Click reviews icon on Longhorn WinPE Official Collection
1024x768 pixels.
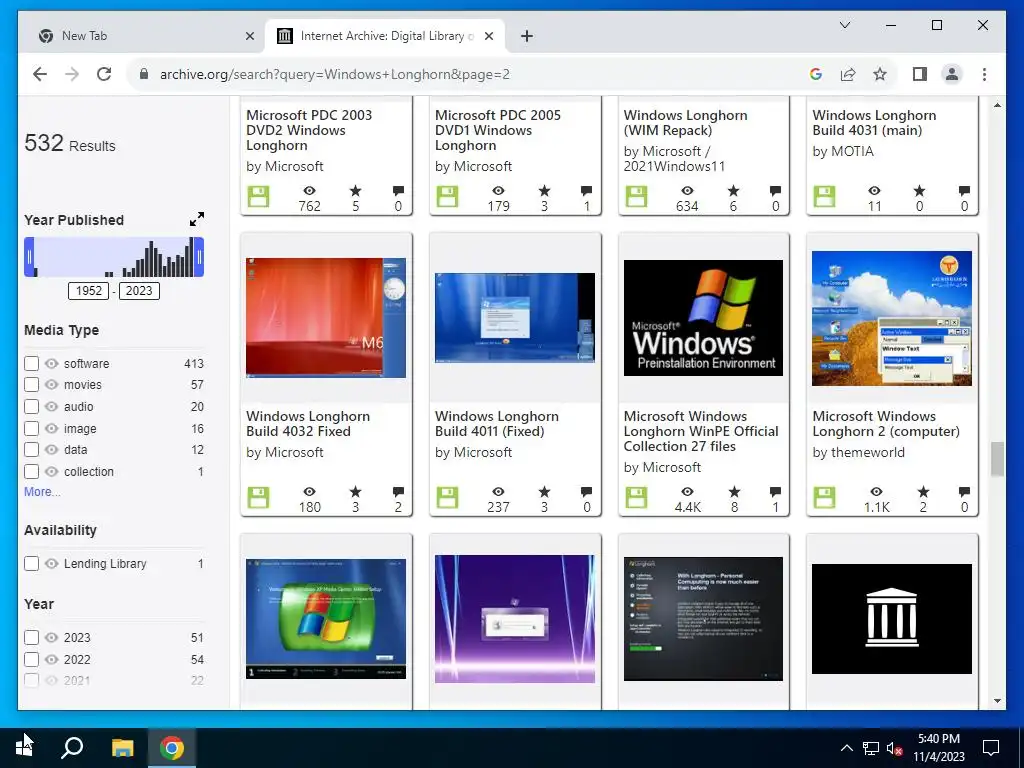click(x=775, y=491)
